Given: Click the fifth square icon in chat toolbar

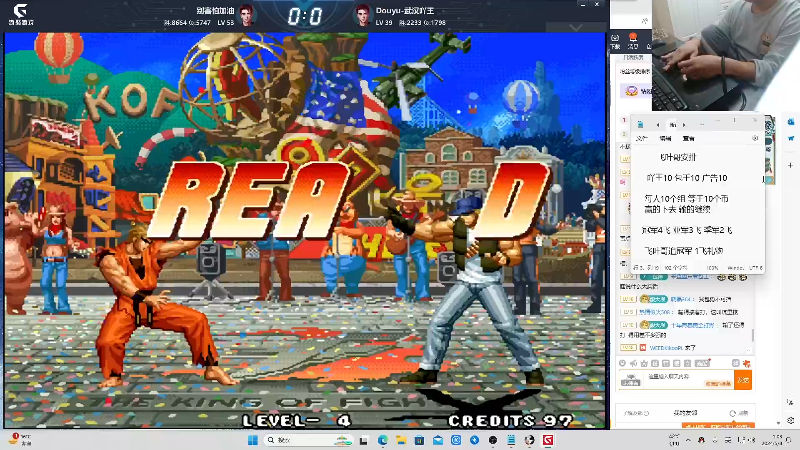Looking at the screenshot, I should [666, 363].
